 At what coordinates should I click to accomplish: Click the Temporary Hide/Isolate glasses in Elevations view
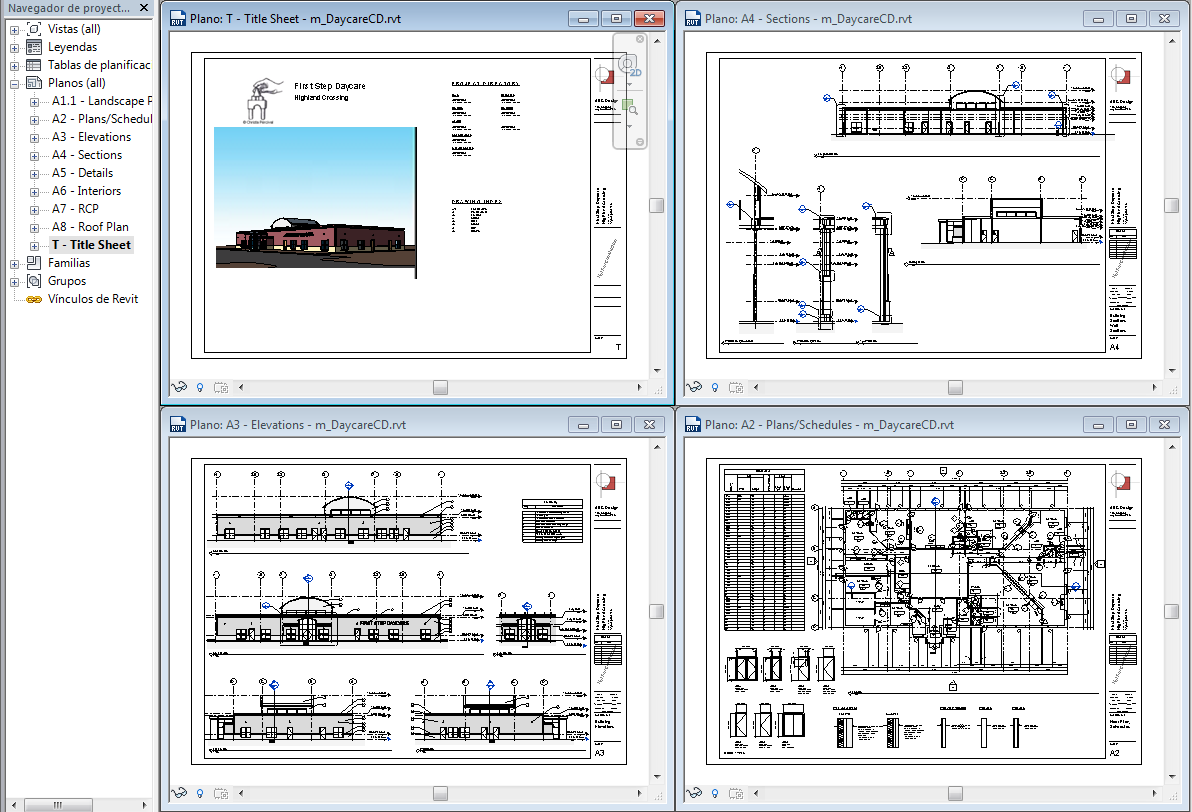click(x=179, y=793)
